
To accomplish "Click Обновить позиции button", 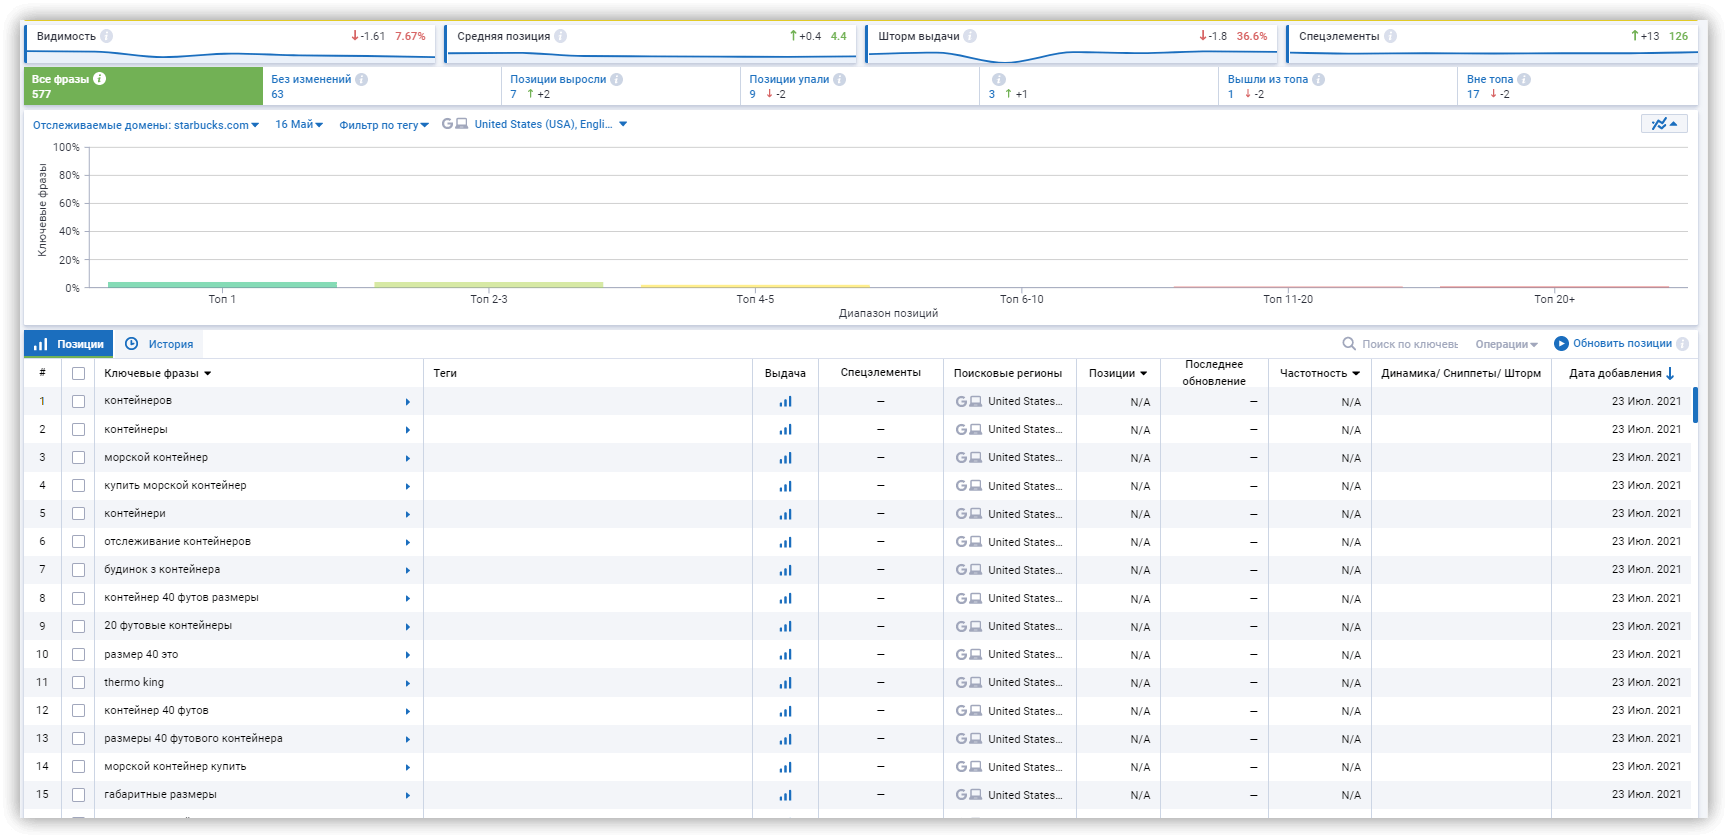I will coord(1612,344).
